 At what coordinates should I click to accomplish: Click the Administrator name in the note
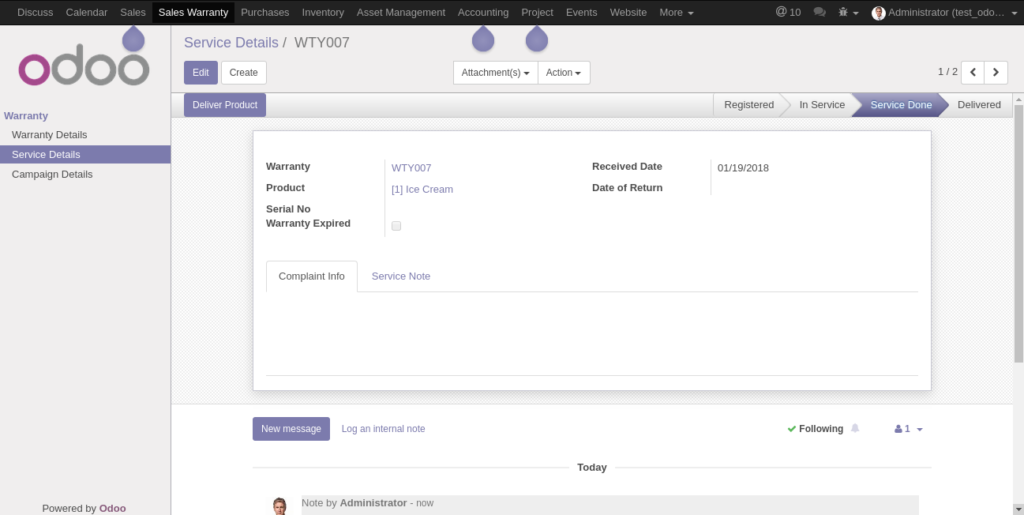(373, 503)
